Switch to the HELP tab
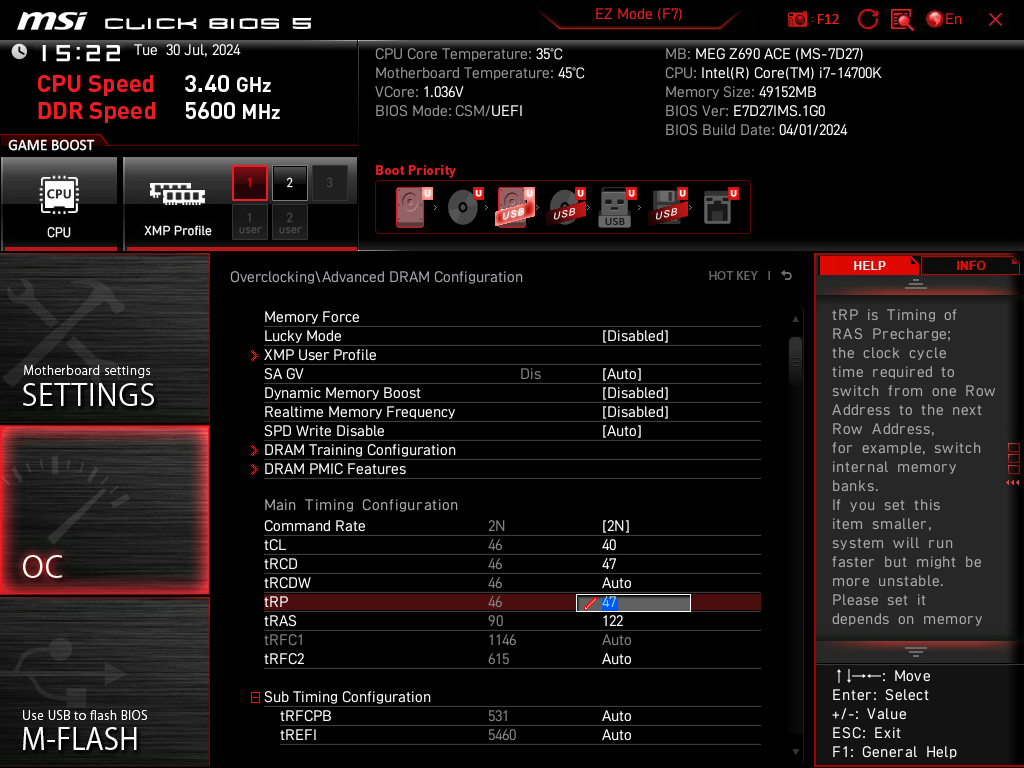 click(869, 266)
